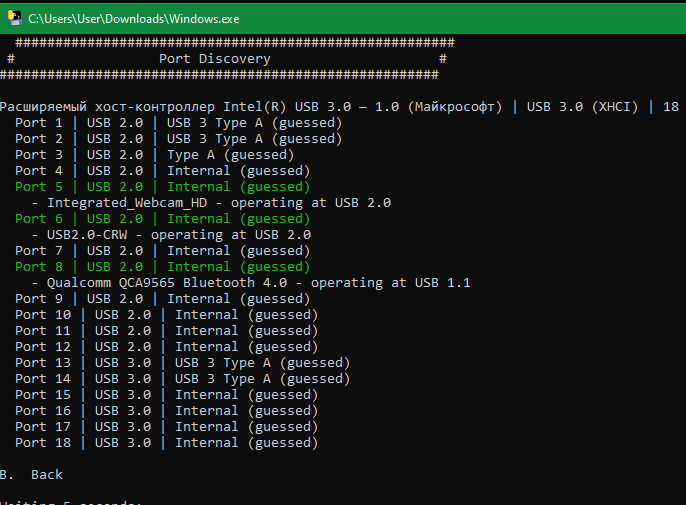Click the Intel USB 3.0 host controller line
Image resolution: width=686 pixels, height=505 pixels.
coord(330,107)
